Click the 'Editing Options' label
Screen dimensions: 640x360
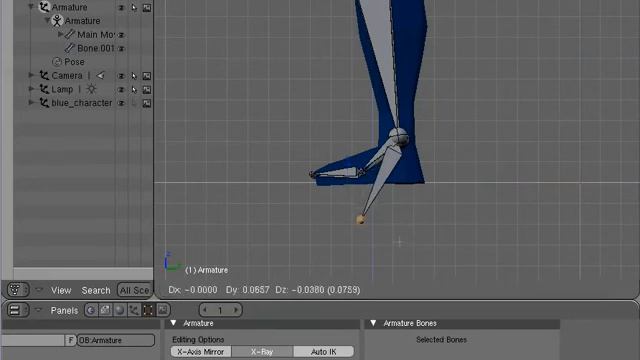click(x=198, y=340)
